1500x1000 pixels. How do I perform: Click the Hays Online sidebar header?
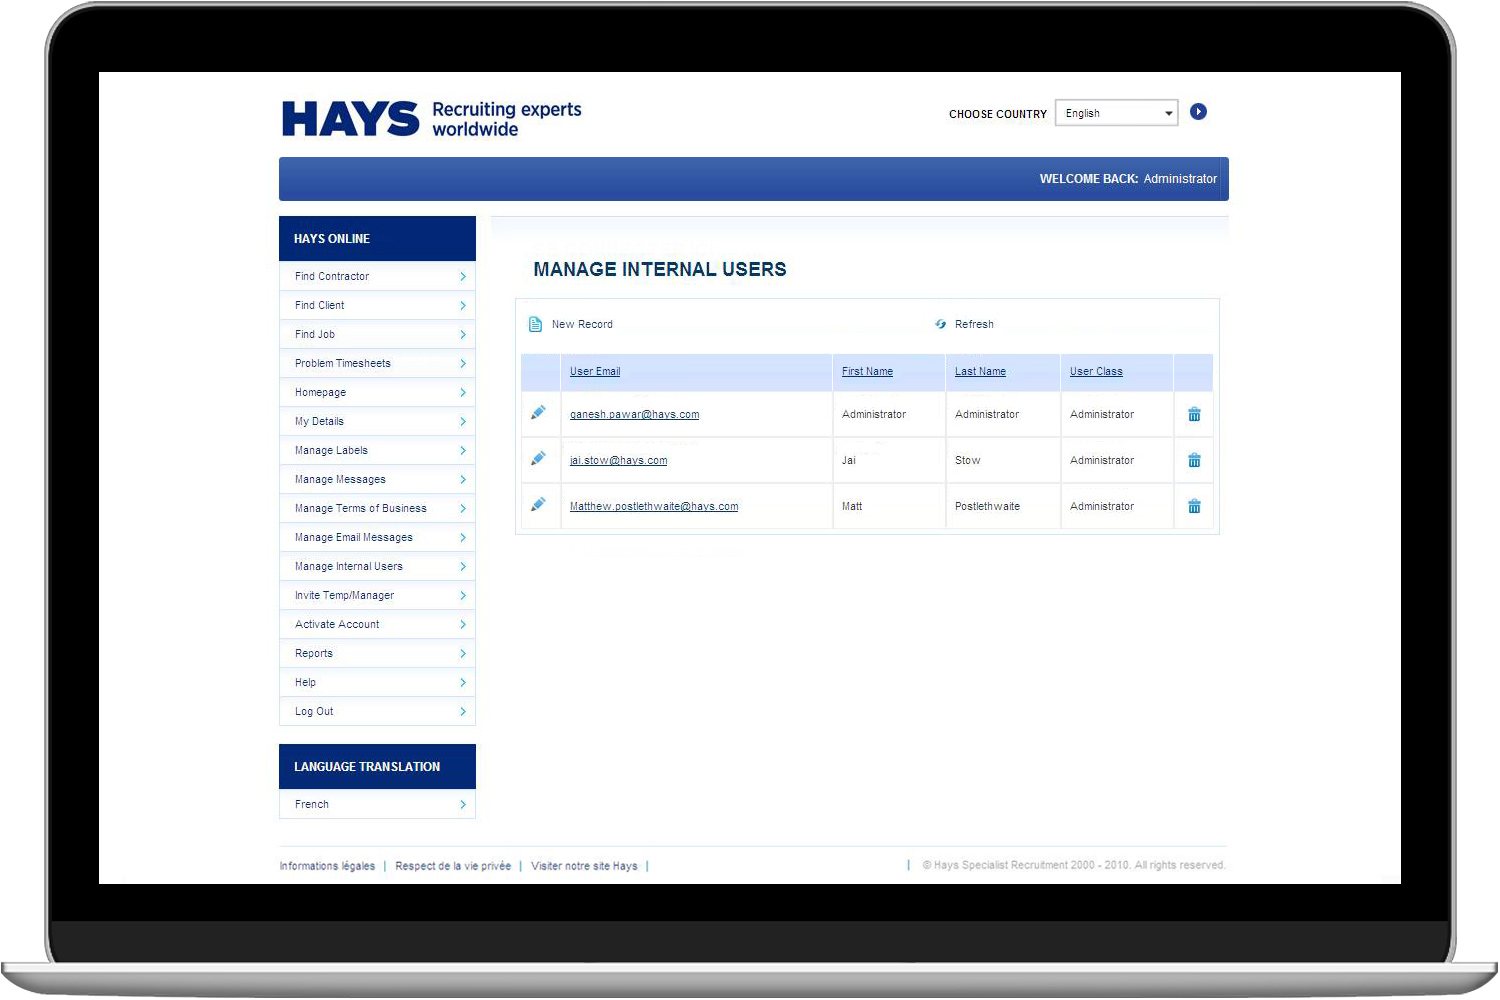(x=377, y=238)
